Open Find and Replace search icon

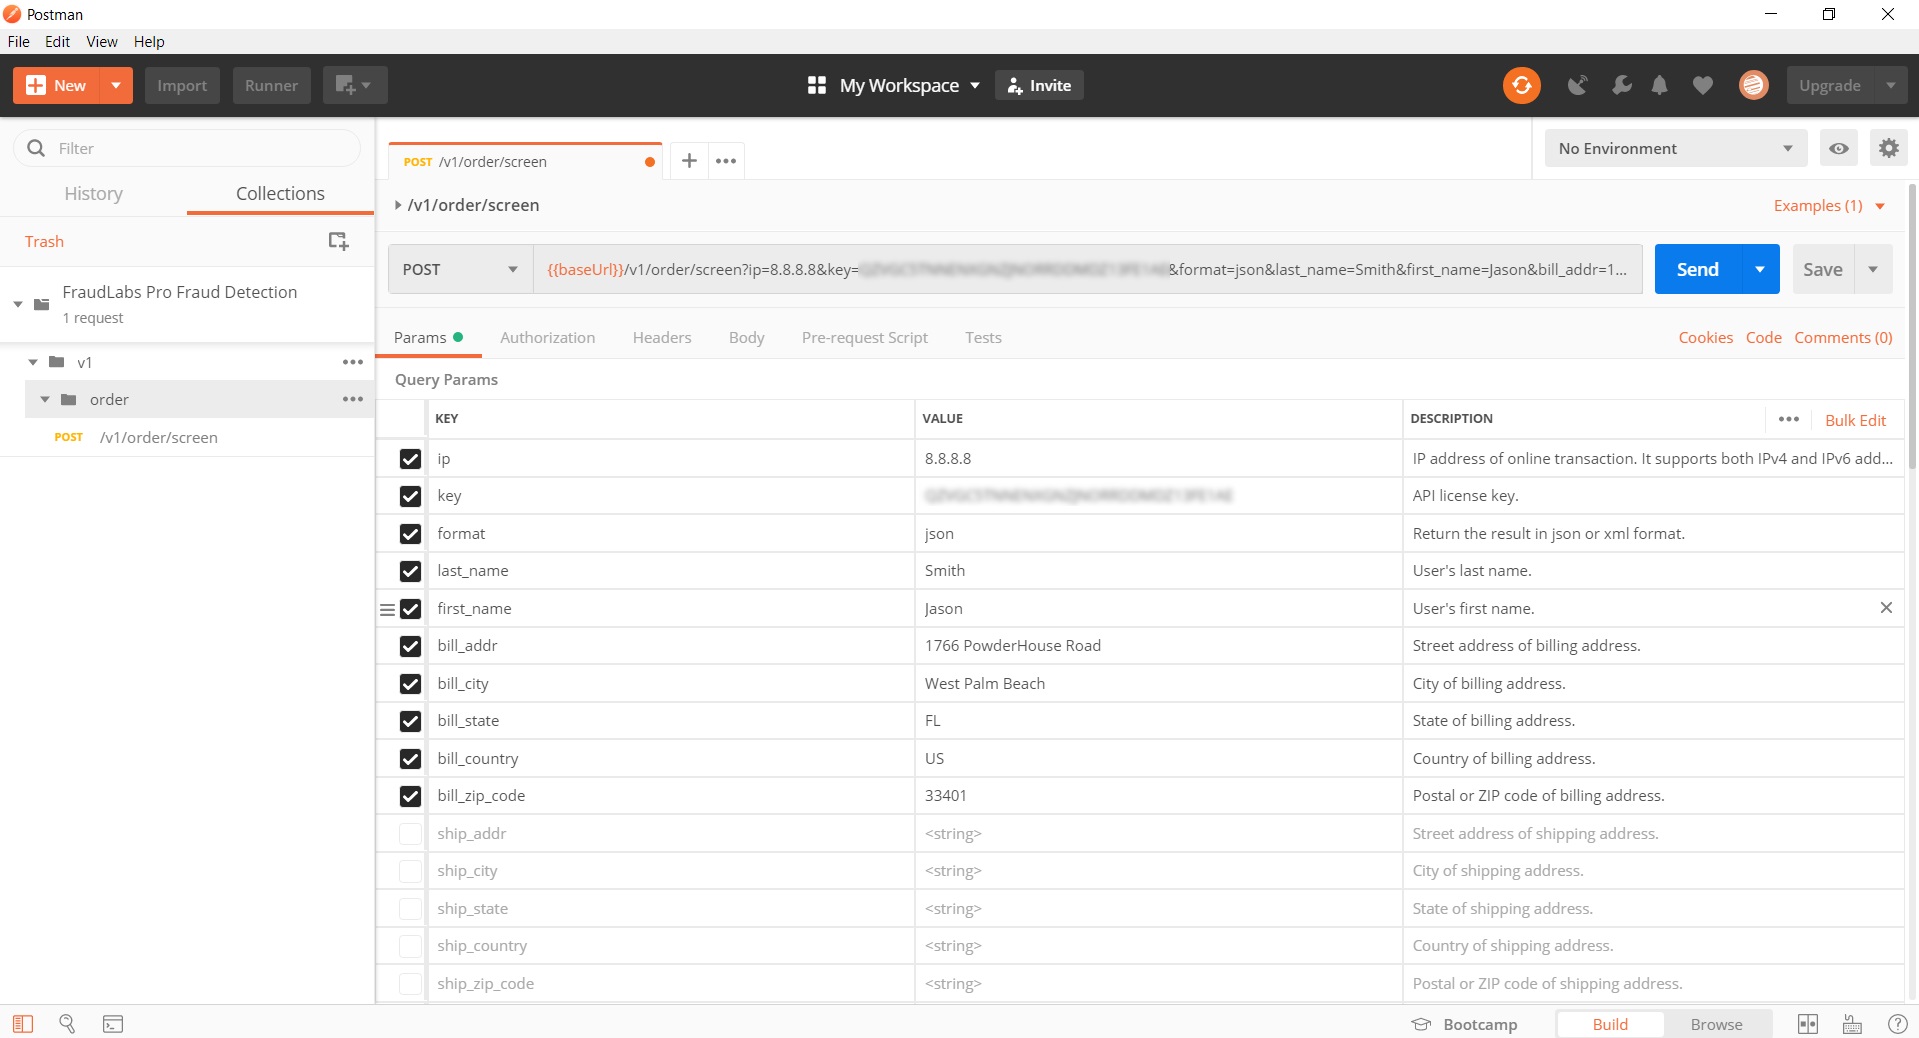(x=67, y=1024)
